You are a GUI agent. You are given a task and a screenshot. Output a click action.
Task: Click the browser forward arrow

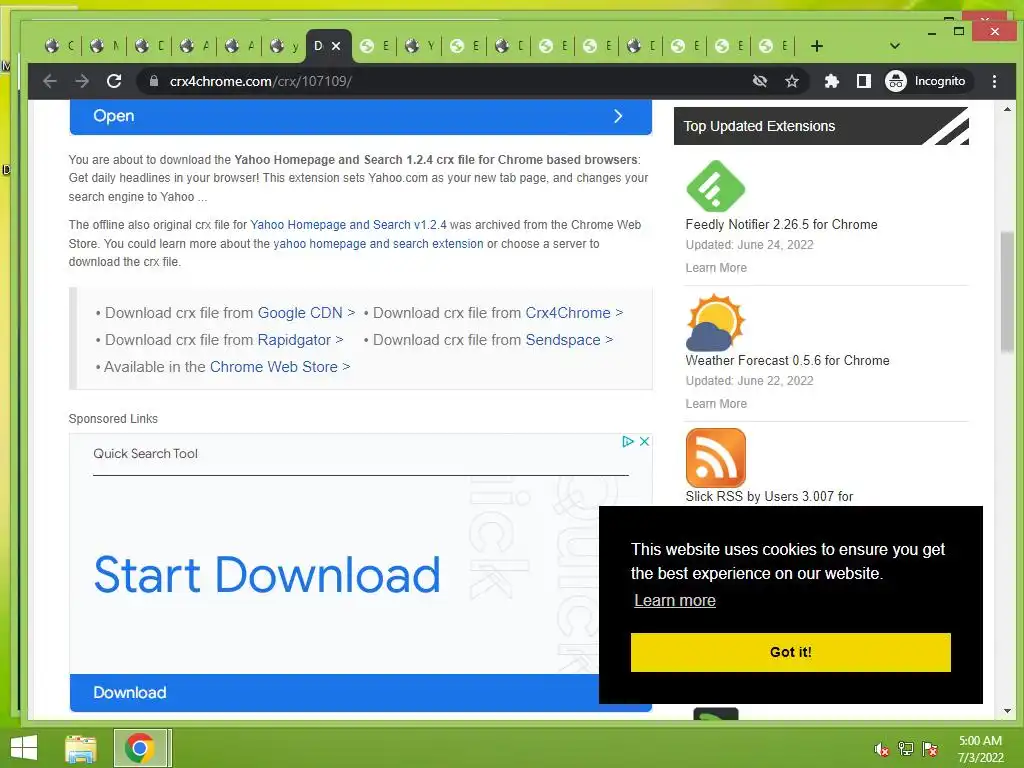82,81
